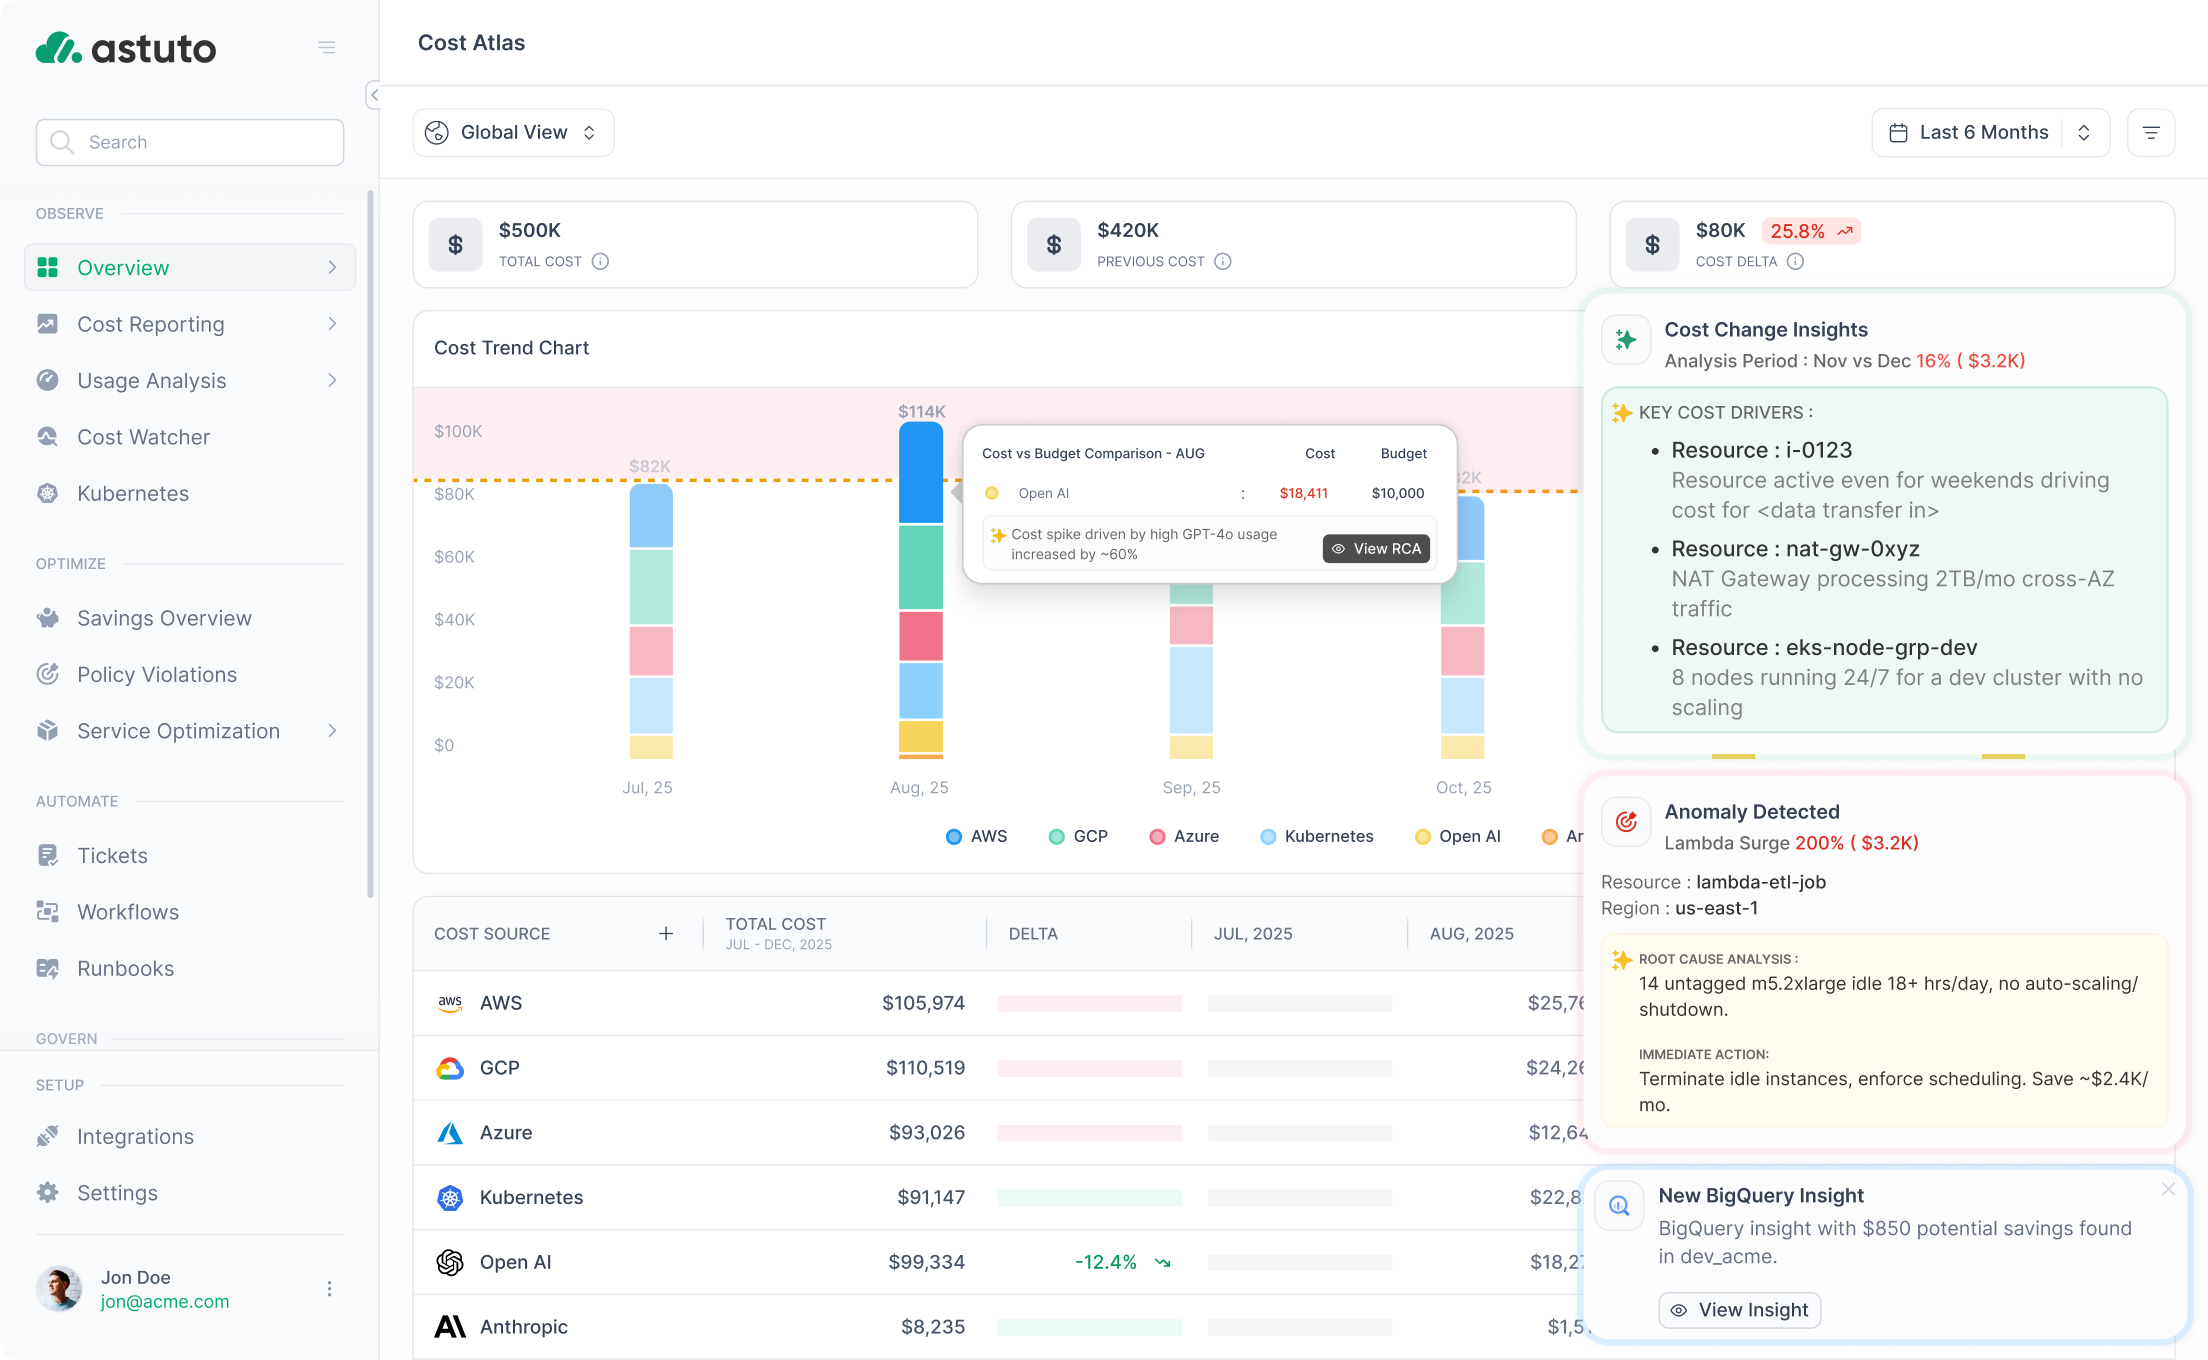Click the sidebar Search input field
This screenshot has width=2208, height=1360.
click(x=190, y=142)
